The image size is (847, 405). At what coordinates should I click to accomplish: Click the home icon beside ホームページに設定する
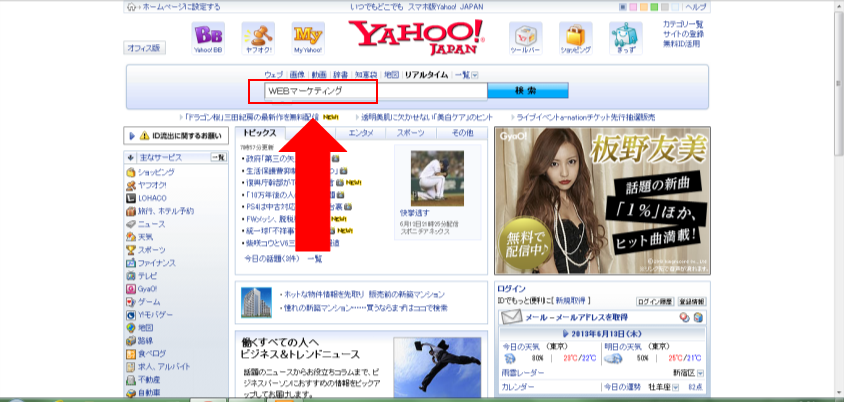pos(131,7)
